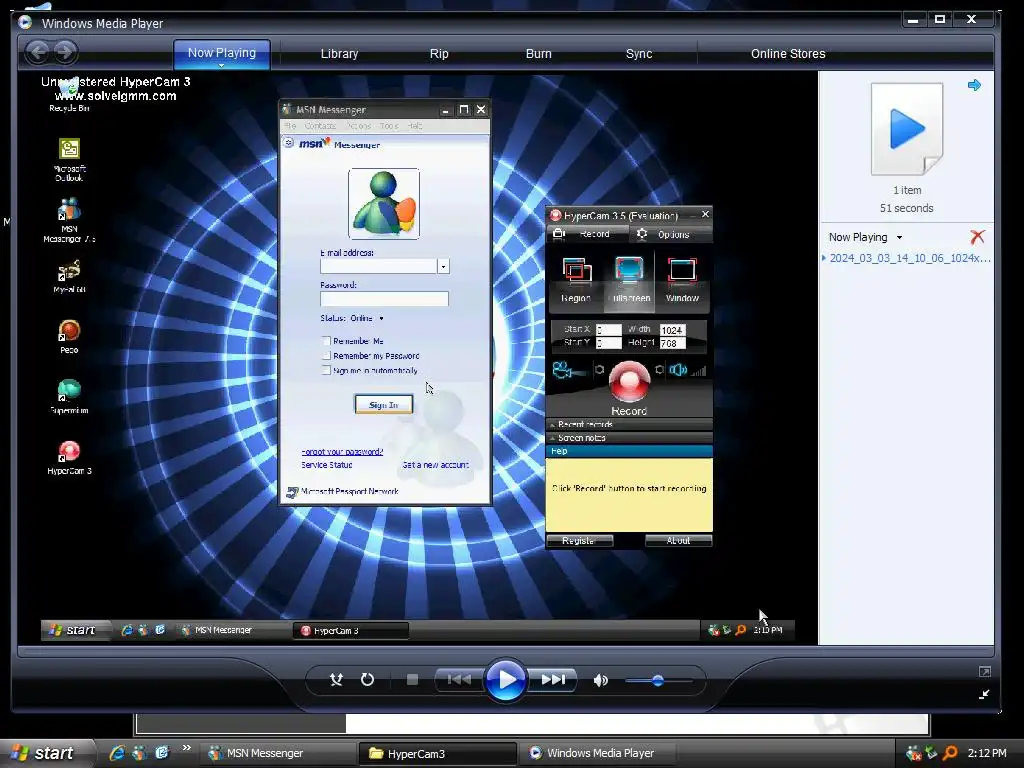The width and height of the screenshot is (1024, 768).
Task: Click the Microsoft Outlook icon in video
Action: pos(69,159)
